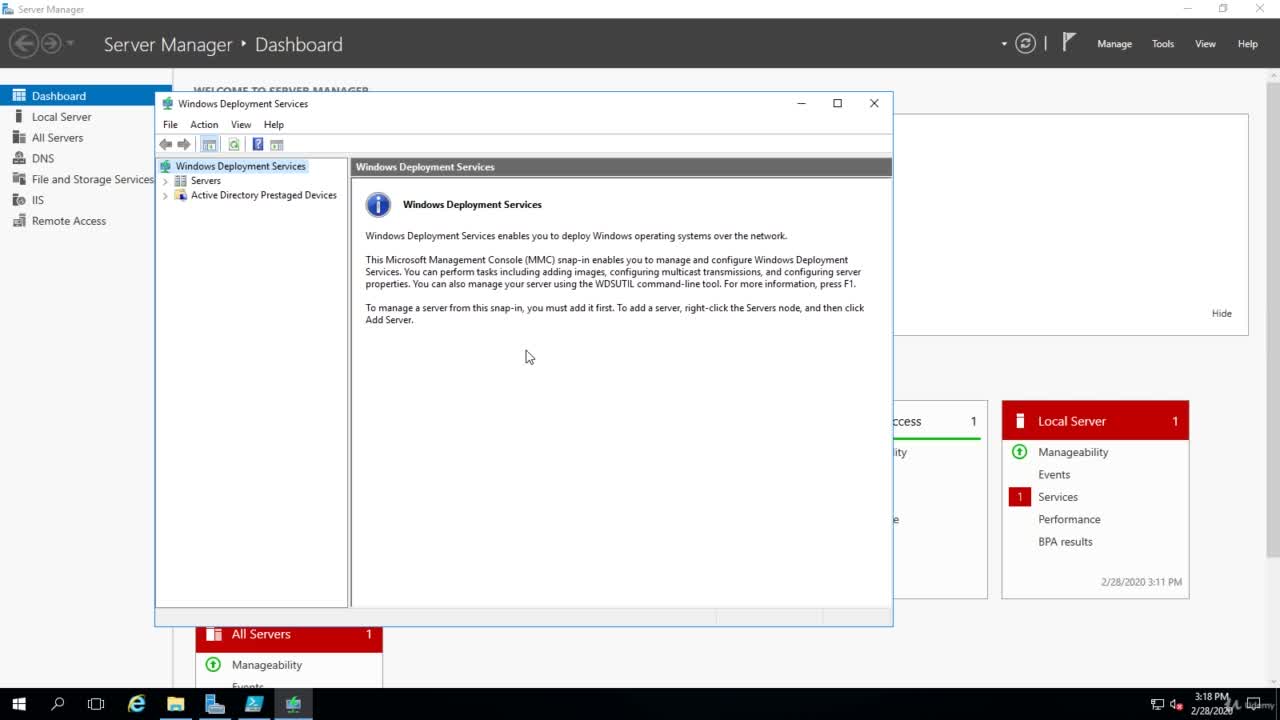Viewport: 1280px width, 720px height.
Task: Open Server Manager navigation history dropdown arrow
Action: pos(70,44)
